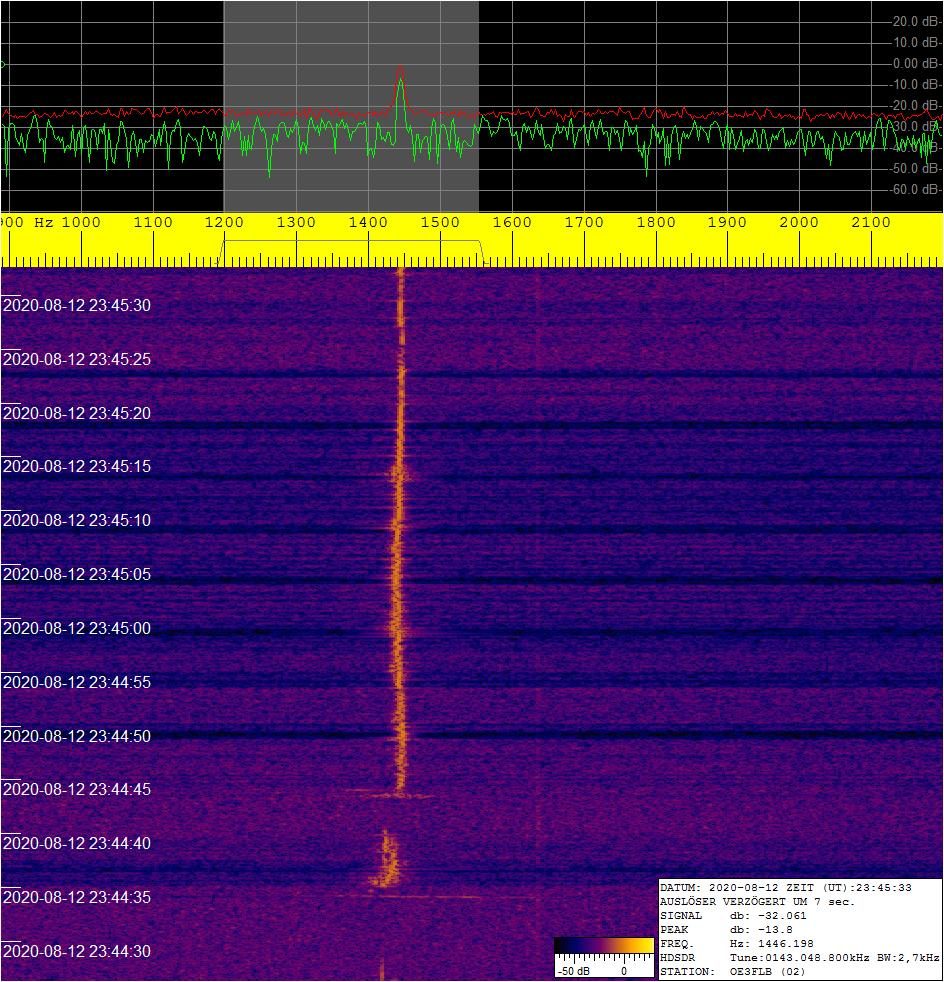Click the 2100 frequency scale label
The height and width of the screenshot is (982, 944).
coord(871,222)
